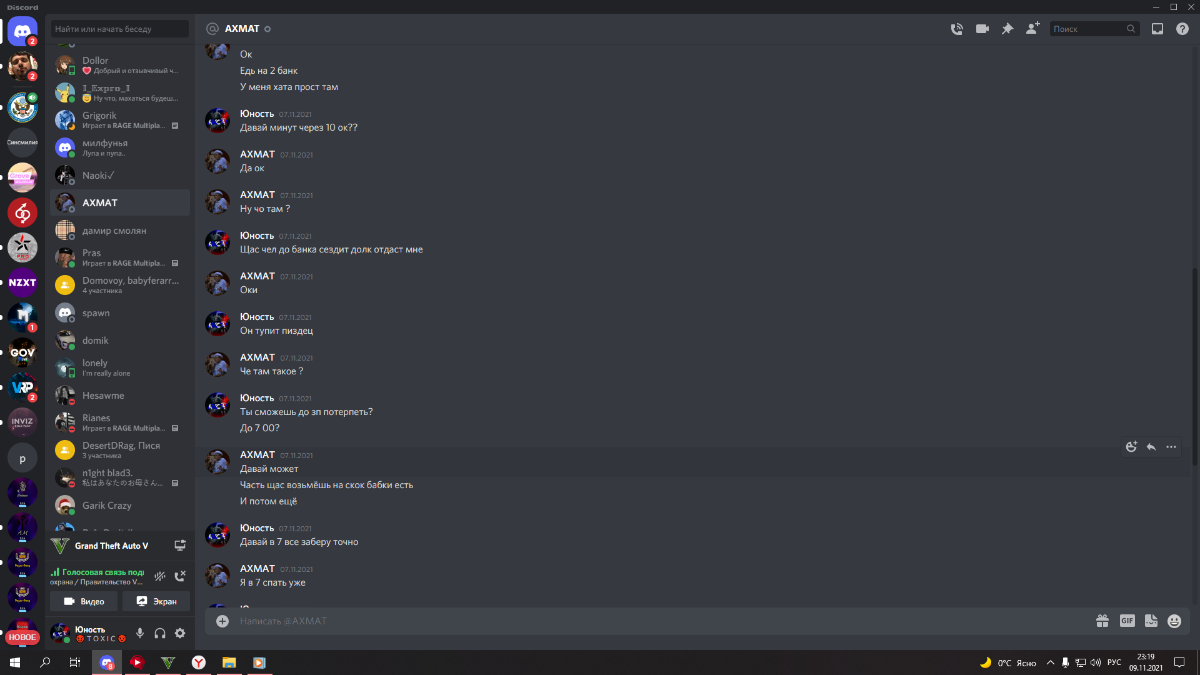Toggle microphone mute
The image size is (1200, 675).
[140, 633]
